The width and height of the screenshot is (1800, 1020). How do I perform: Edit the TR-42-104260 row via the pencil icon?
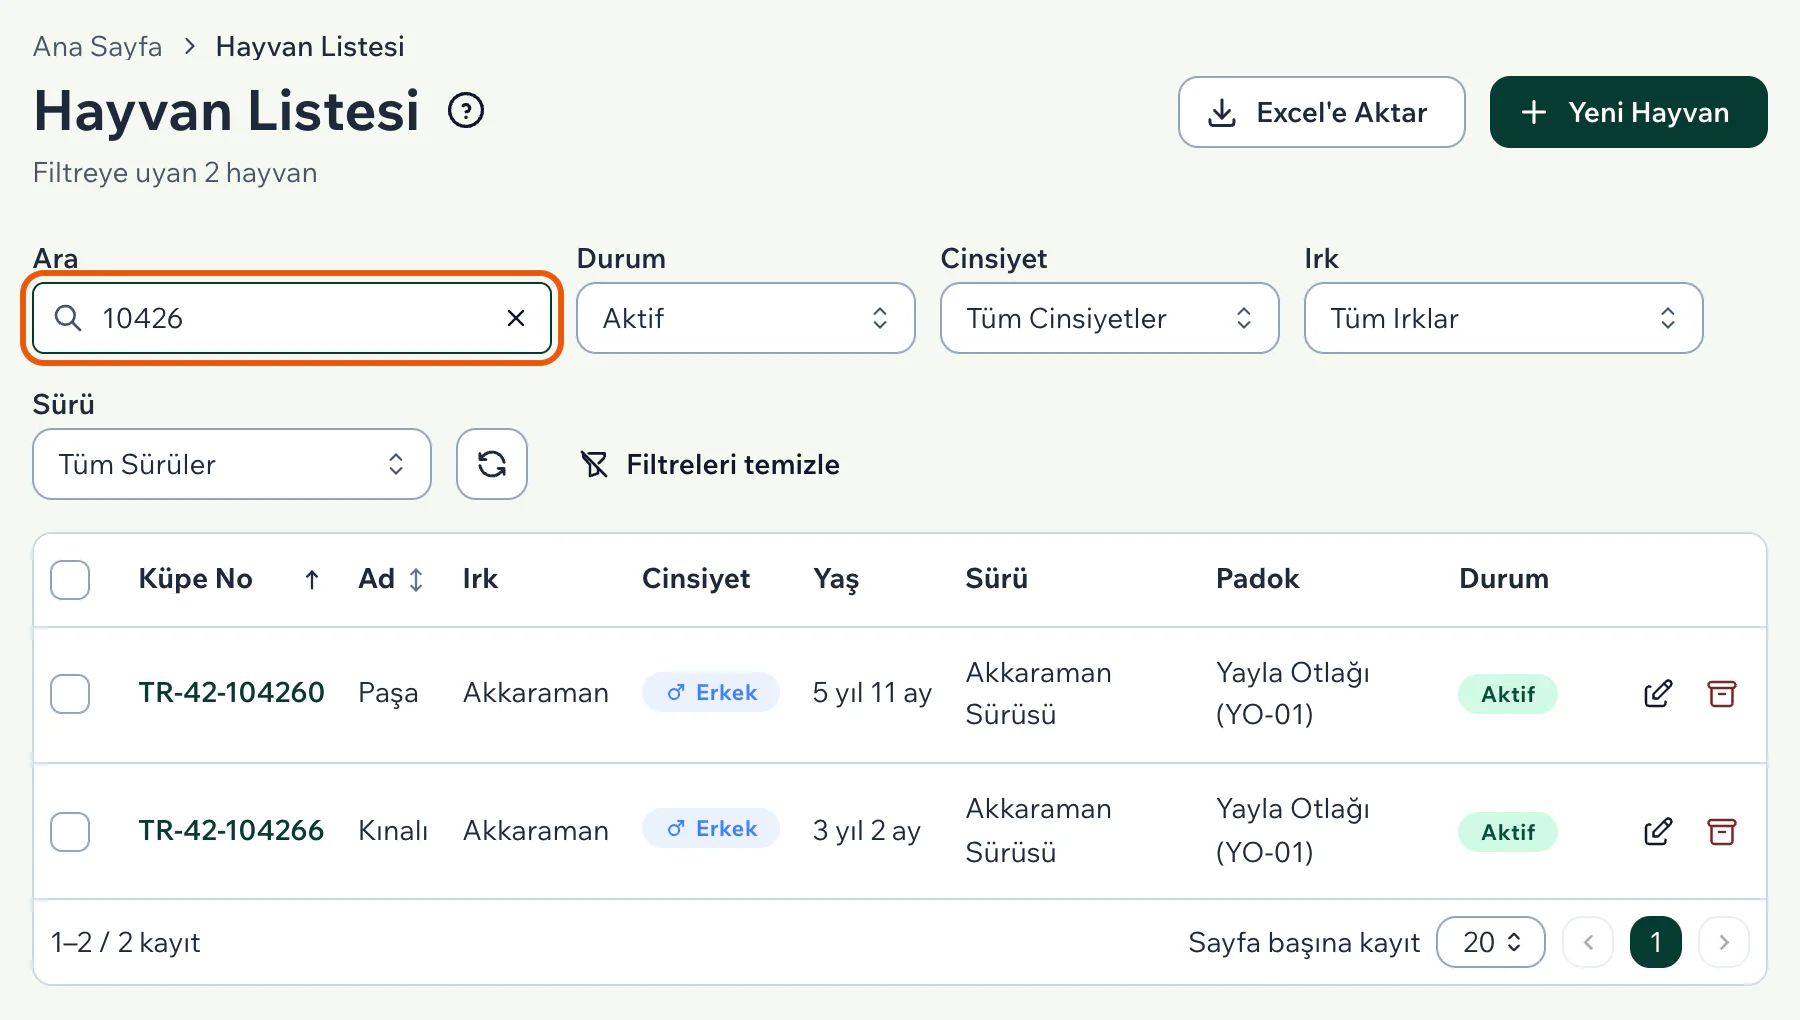(x=1658, y=694)
